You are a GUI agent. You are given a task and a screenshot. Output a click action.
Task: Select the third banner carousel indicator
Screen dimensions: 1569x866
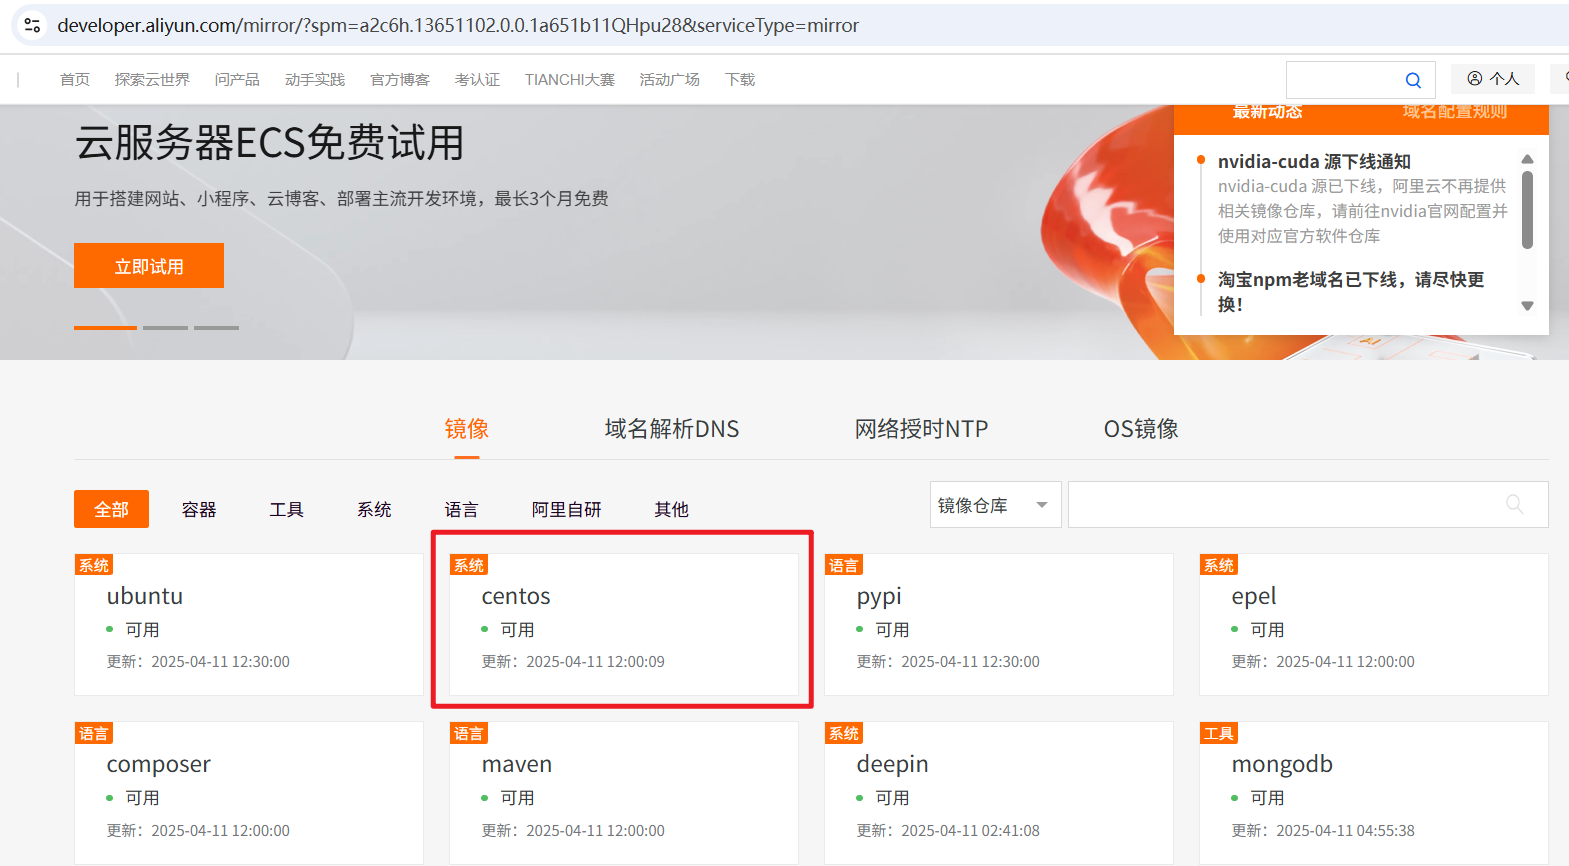(216, 327)
